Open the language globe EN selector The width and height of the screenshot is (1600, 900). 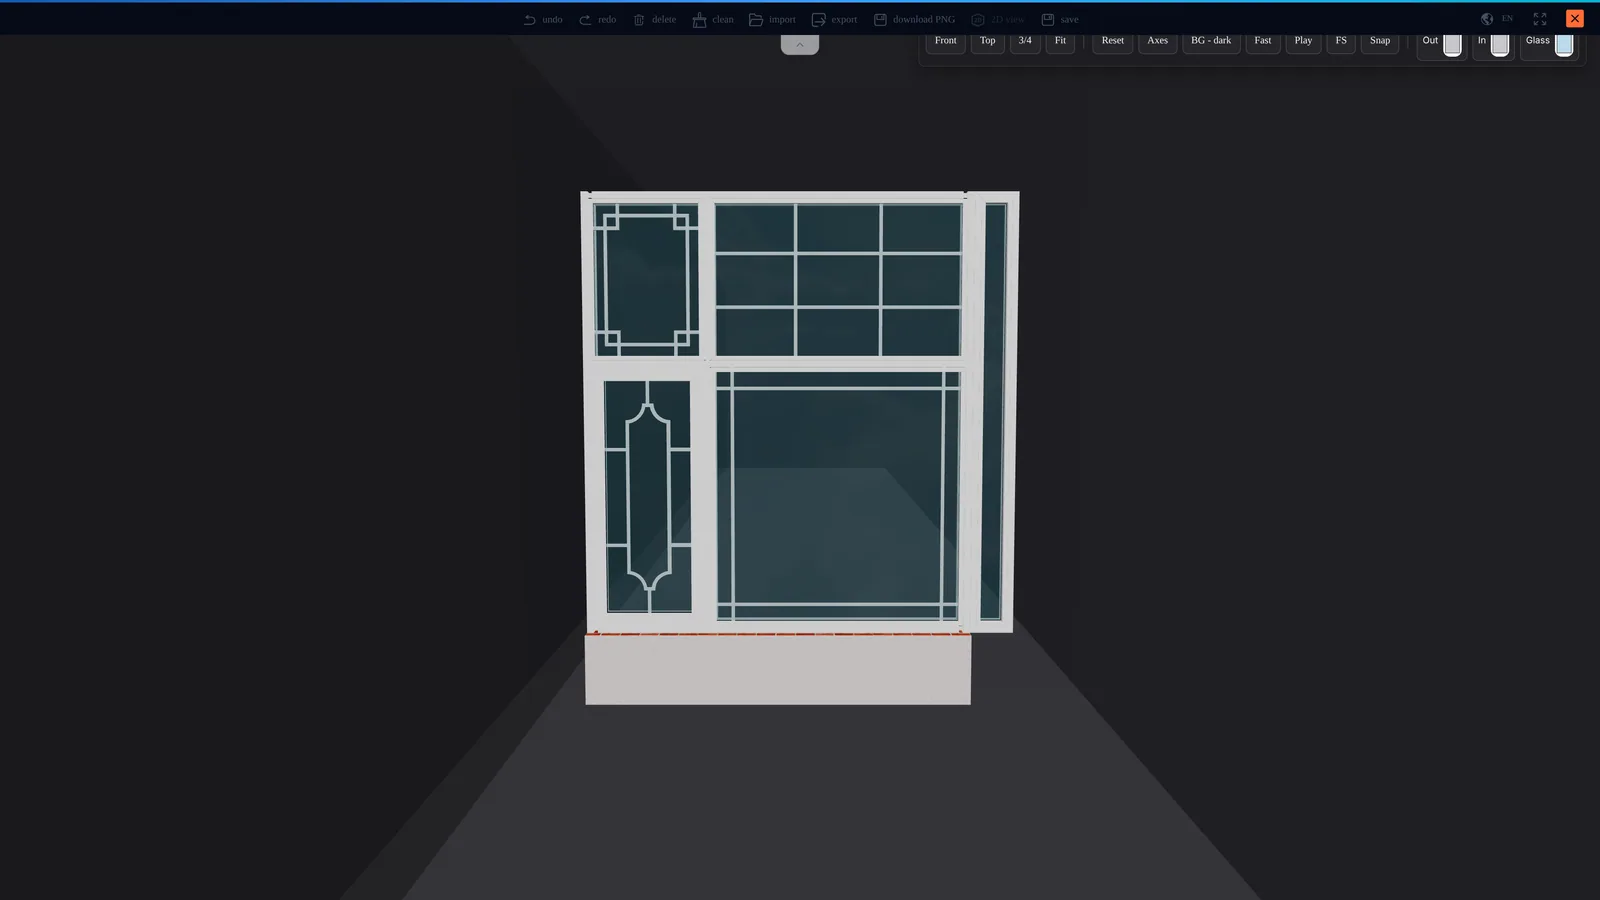(x=1497, y=19)
